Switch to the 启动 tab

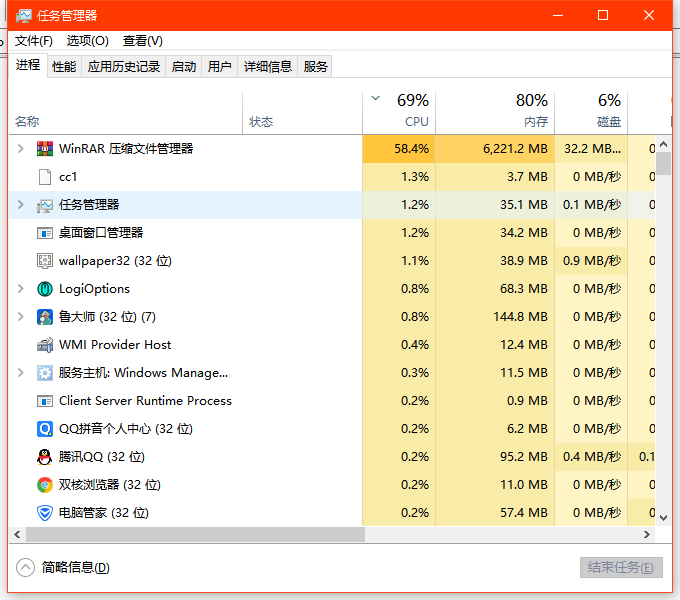184,67
